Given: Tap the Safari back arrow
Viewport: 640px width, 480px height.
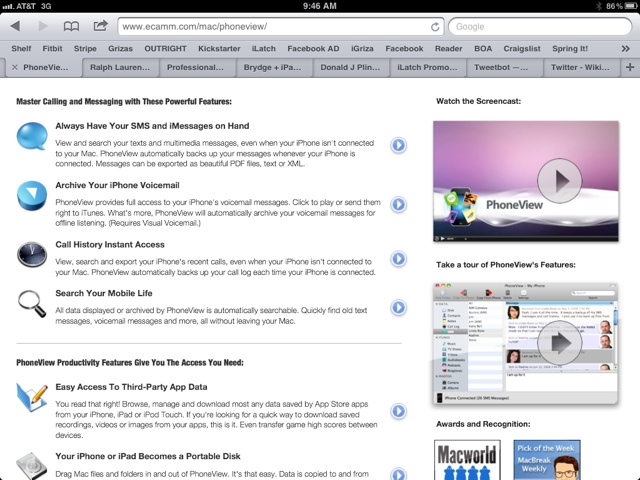Looking at the screenshot, I should pyautogui.click(x=16, y=27).
